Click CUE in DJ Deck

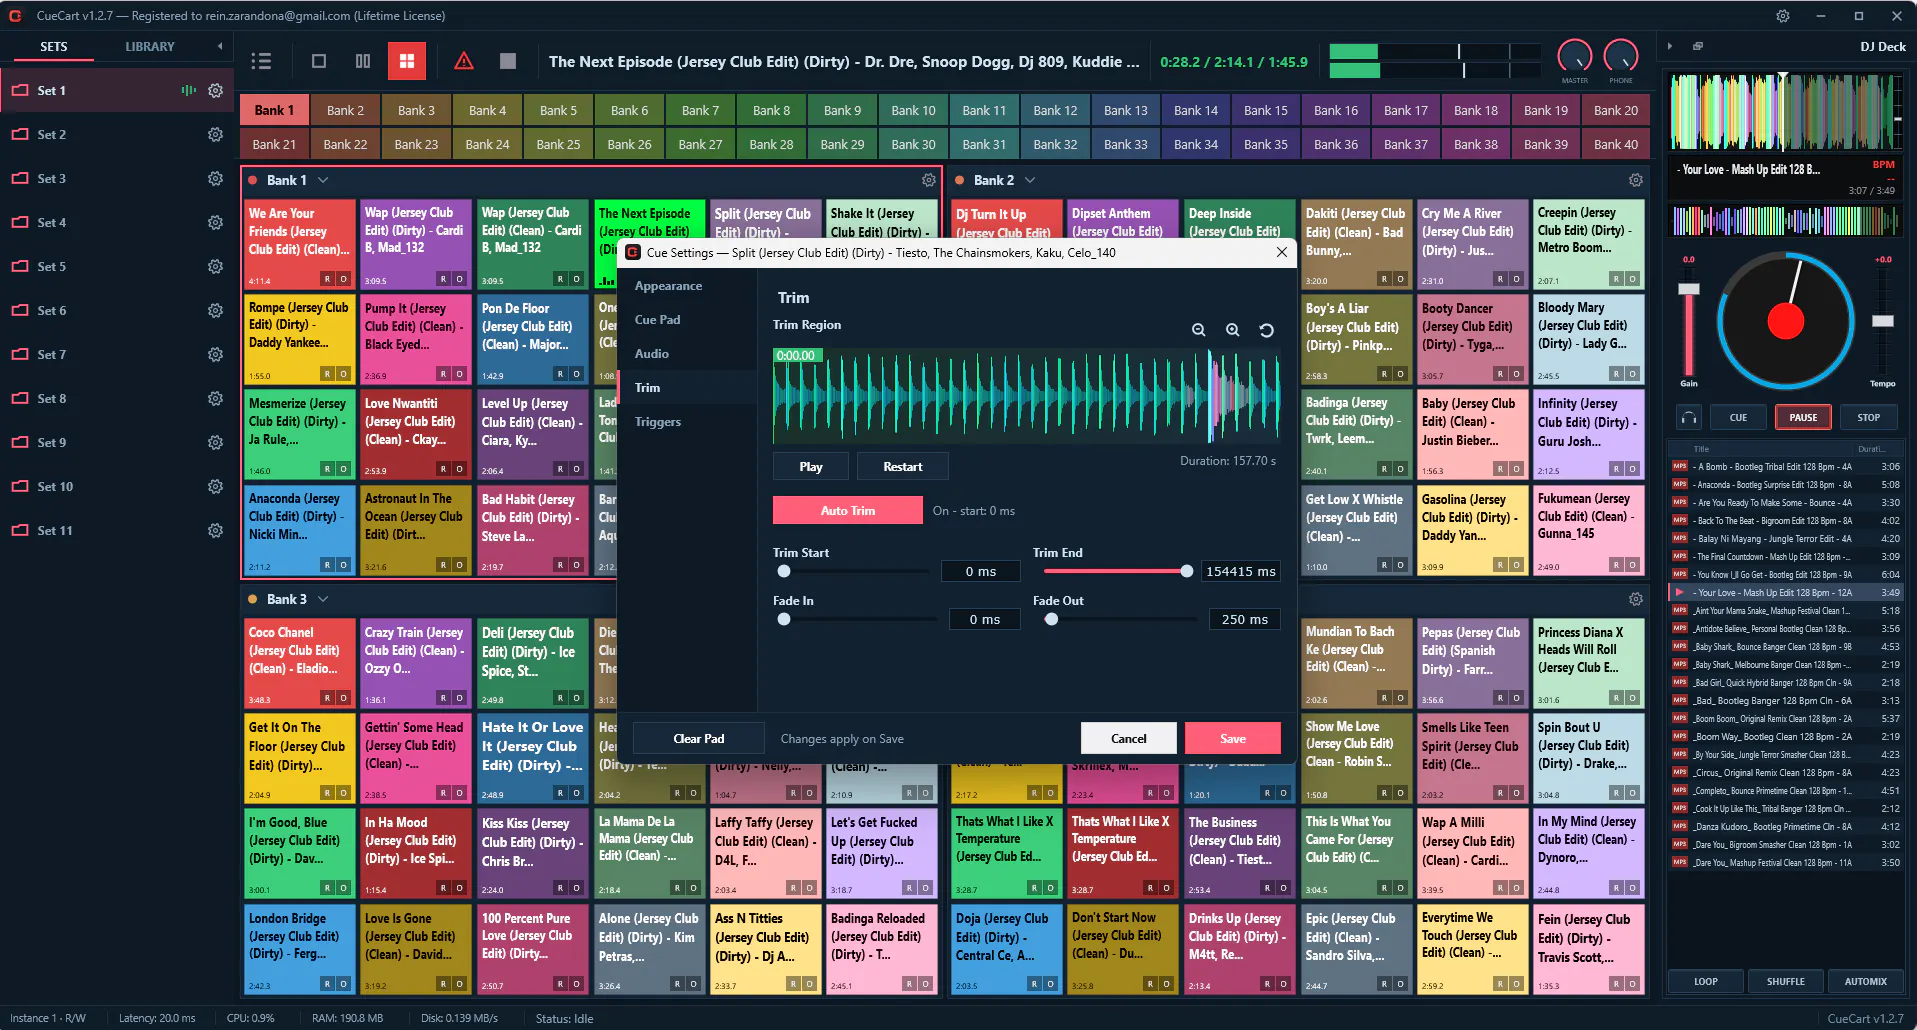1739,417
